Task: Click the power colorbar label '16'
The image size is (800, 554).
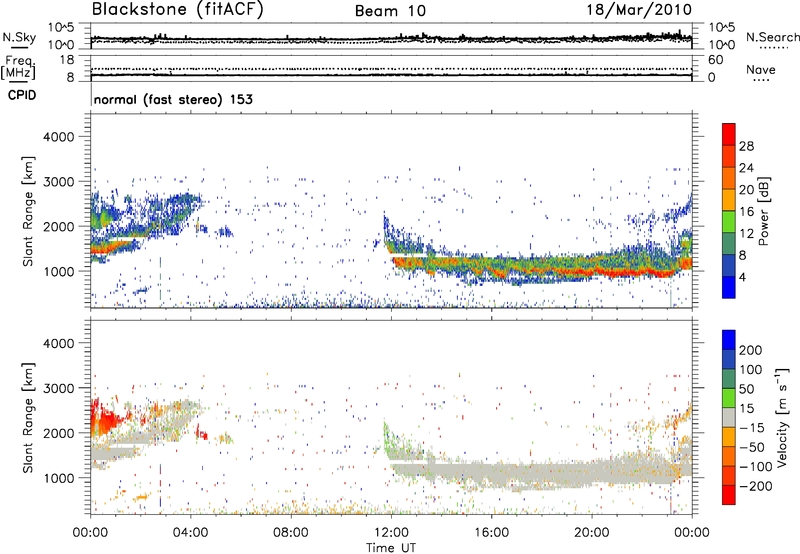Action: coord(746,212)
